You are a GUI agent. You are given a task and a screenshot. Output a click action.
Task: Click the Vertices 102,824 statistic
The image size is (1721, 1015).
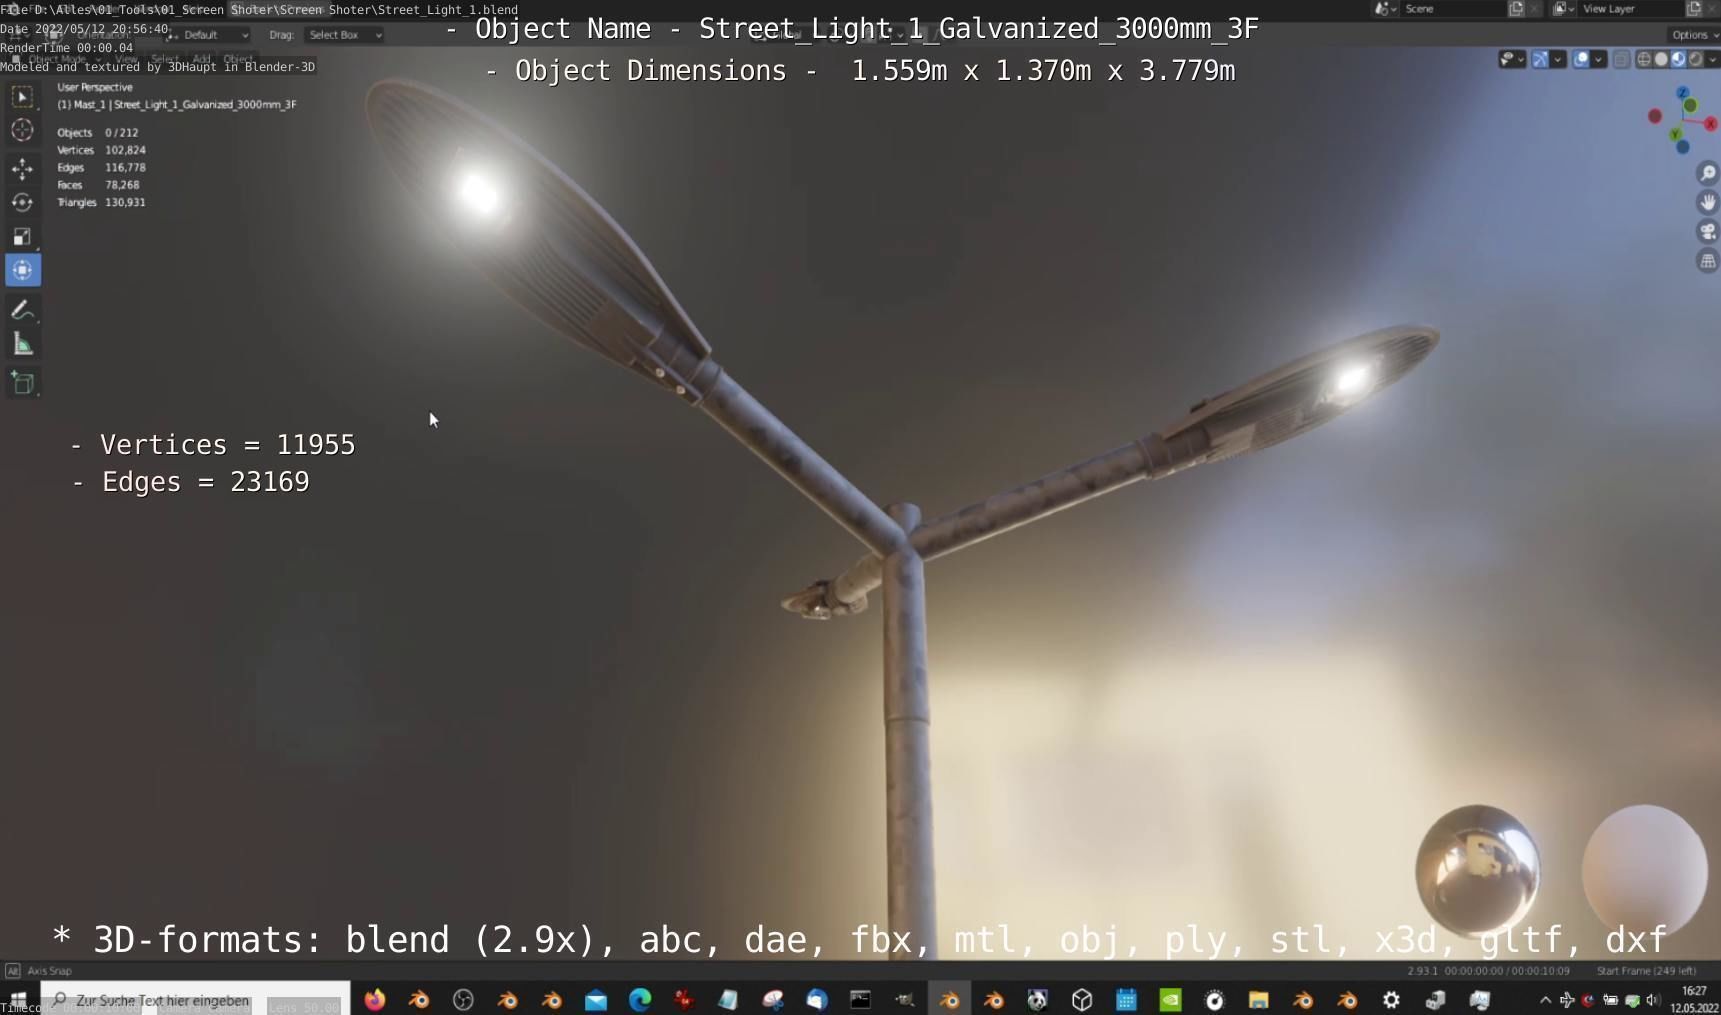tap(101, 150)
